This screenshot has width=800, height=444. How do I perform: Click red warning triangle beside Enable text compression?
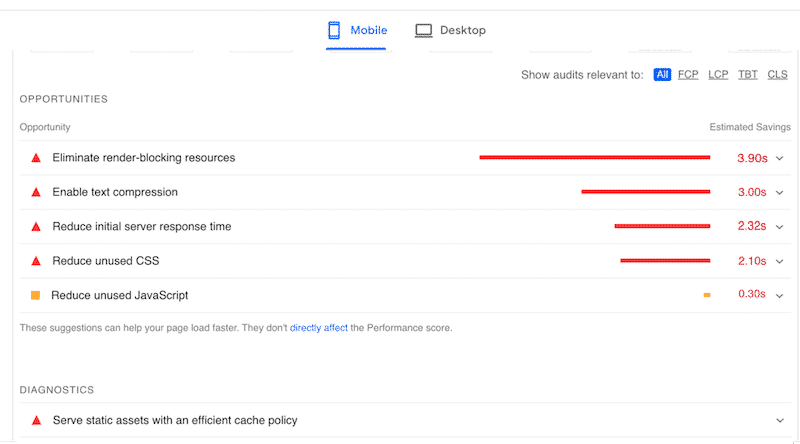[x=36, y=192]
